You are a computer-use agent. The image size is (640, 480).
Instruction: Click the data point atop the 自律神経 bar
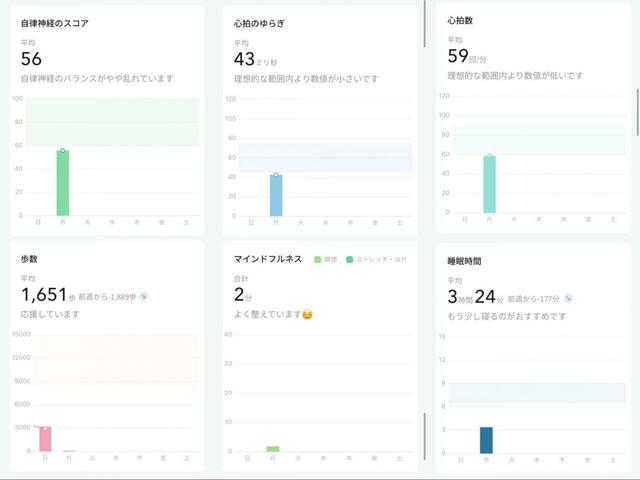(62, 151)
